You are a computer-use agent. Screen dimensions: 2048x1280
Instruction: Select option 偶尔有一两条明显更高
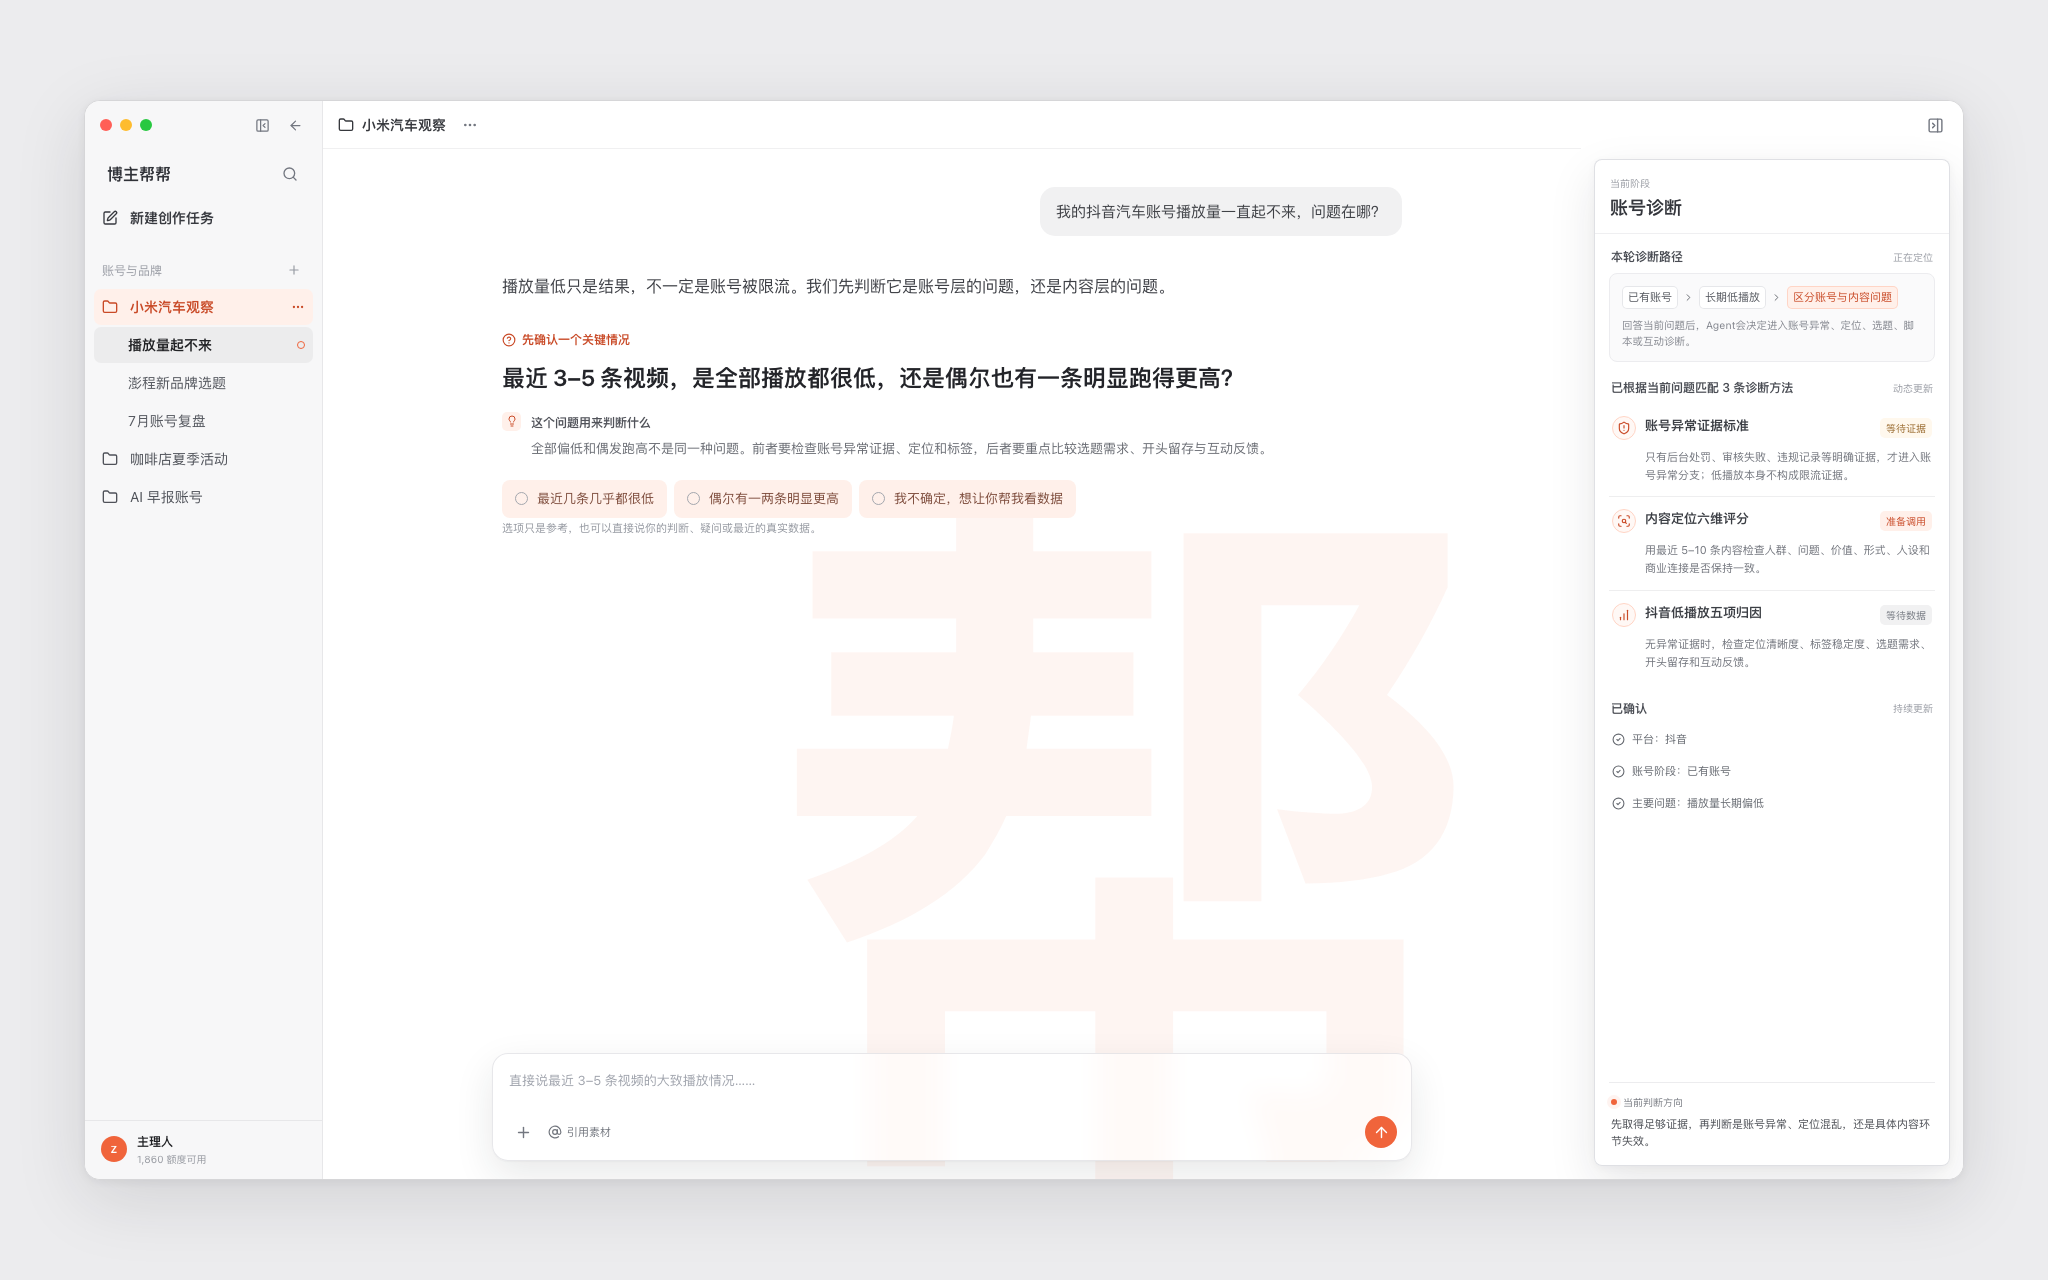[x=763, y=498]
